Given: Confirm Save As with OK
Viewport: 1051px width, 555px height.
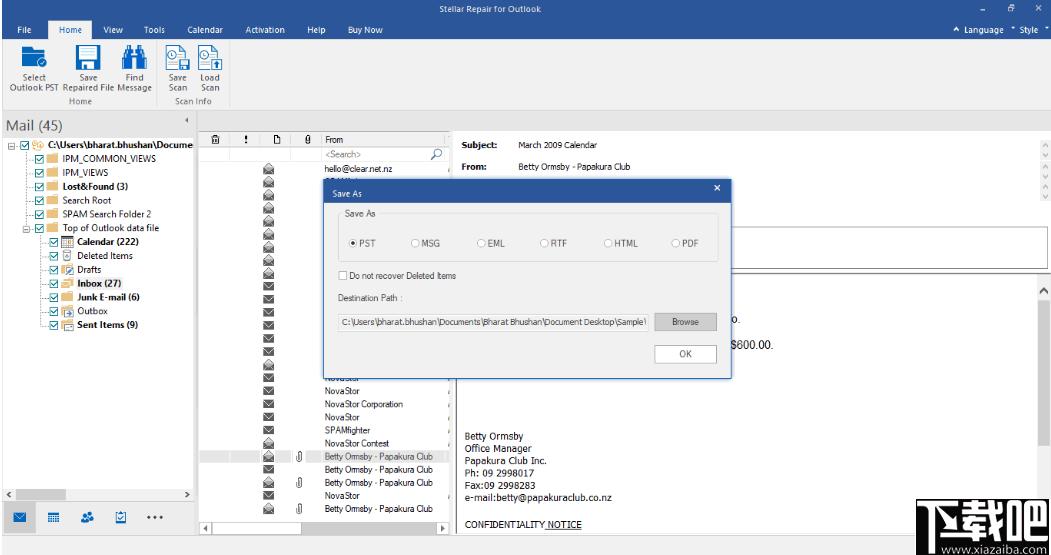Looking at the screenshot, I should coord(685,354).
